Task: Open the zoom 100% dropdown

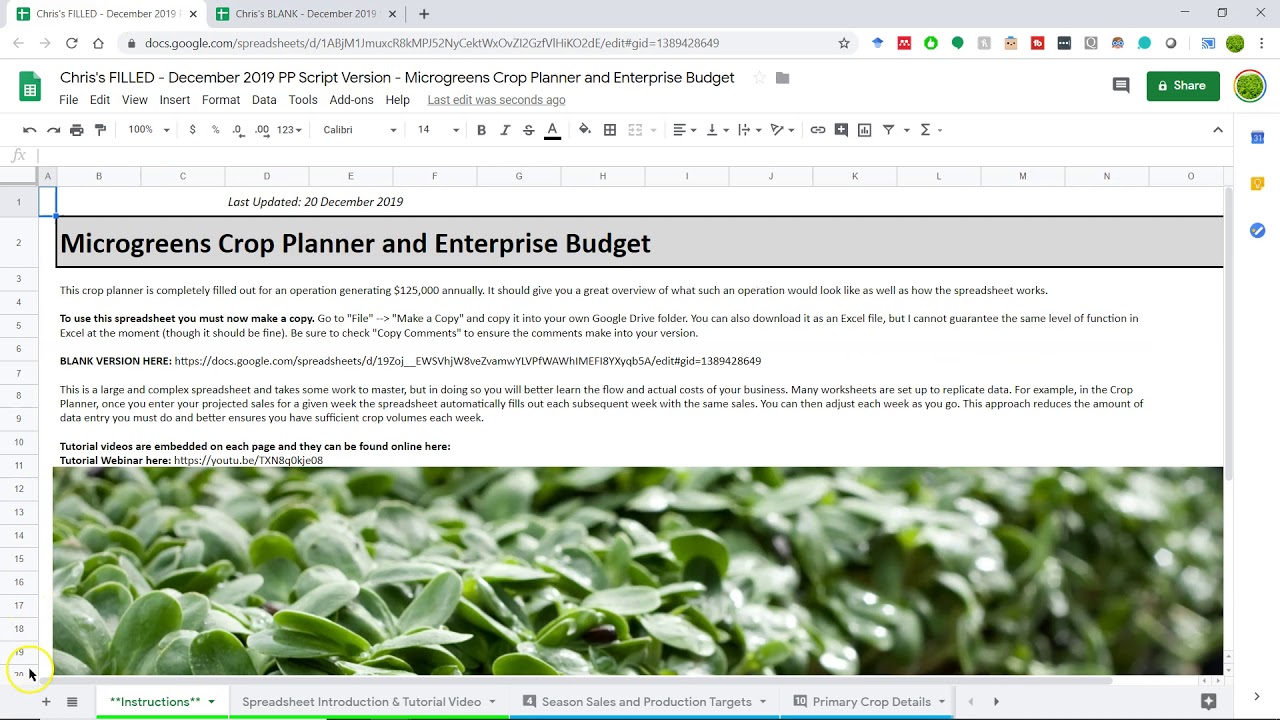Action: (149, 130)
